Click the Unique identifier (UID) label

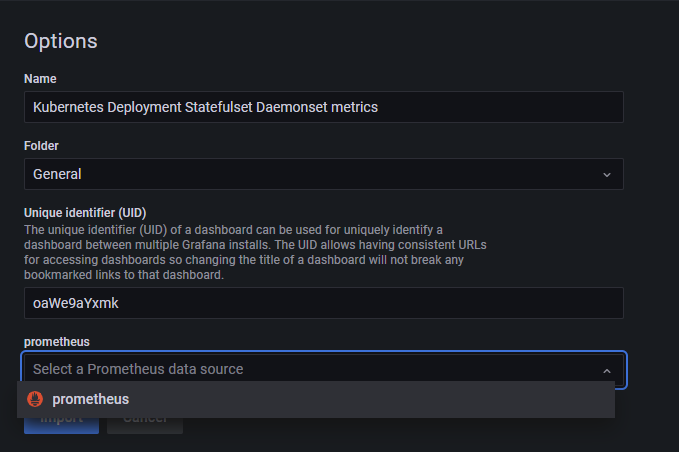click(x=85, y=213)
